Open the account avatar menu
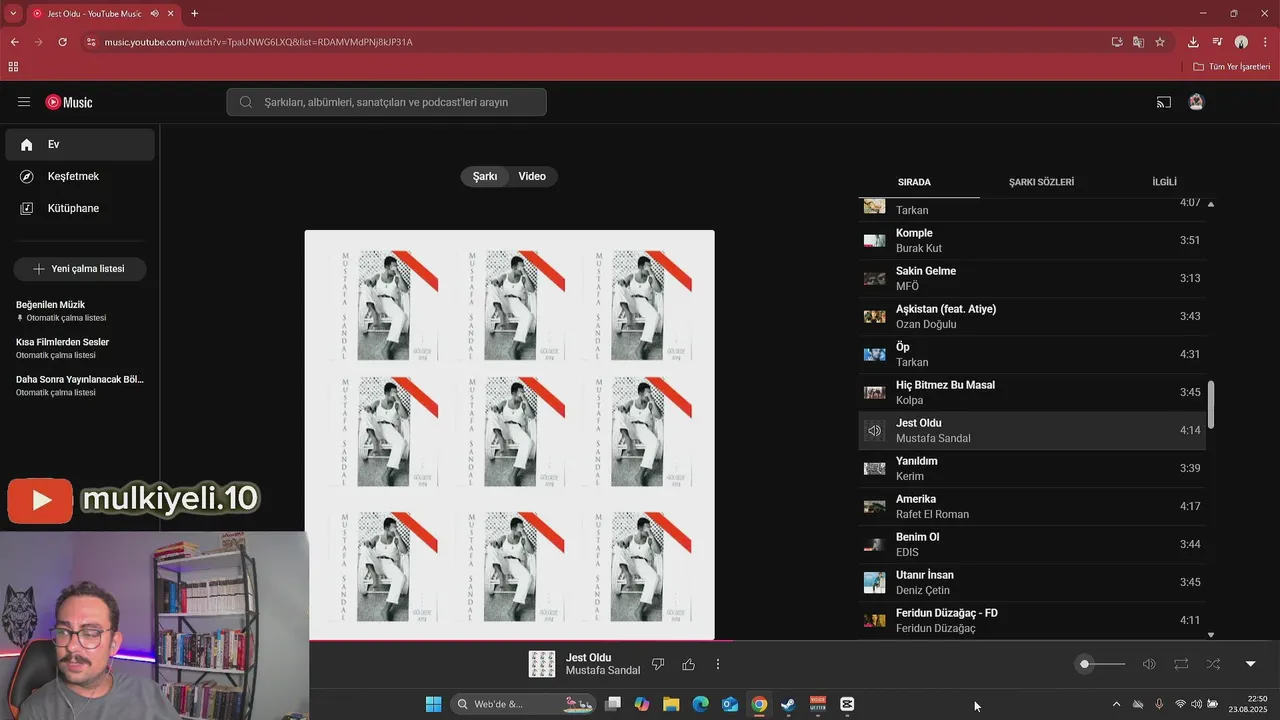Image resolution: width=1280 pixels, height=720 pixels. pos(1196,102)
